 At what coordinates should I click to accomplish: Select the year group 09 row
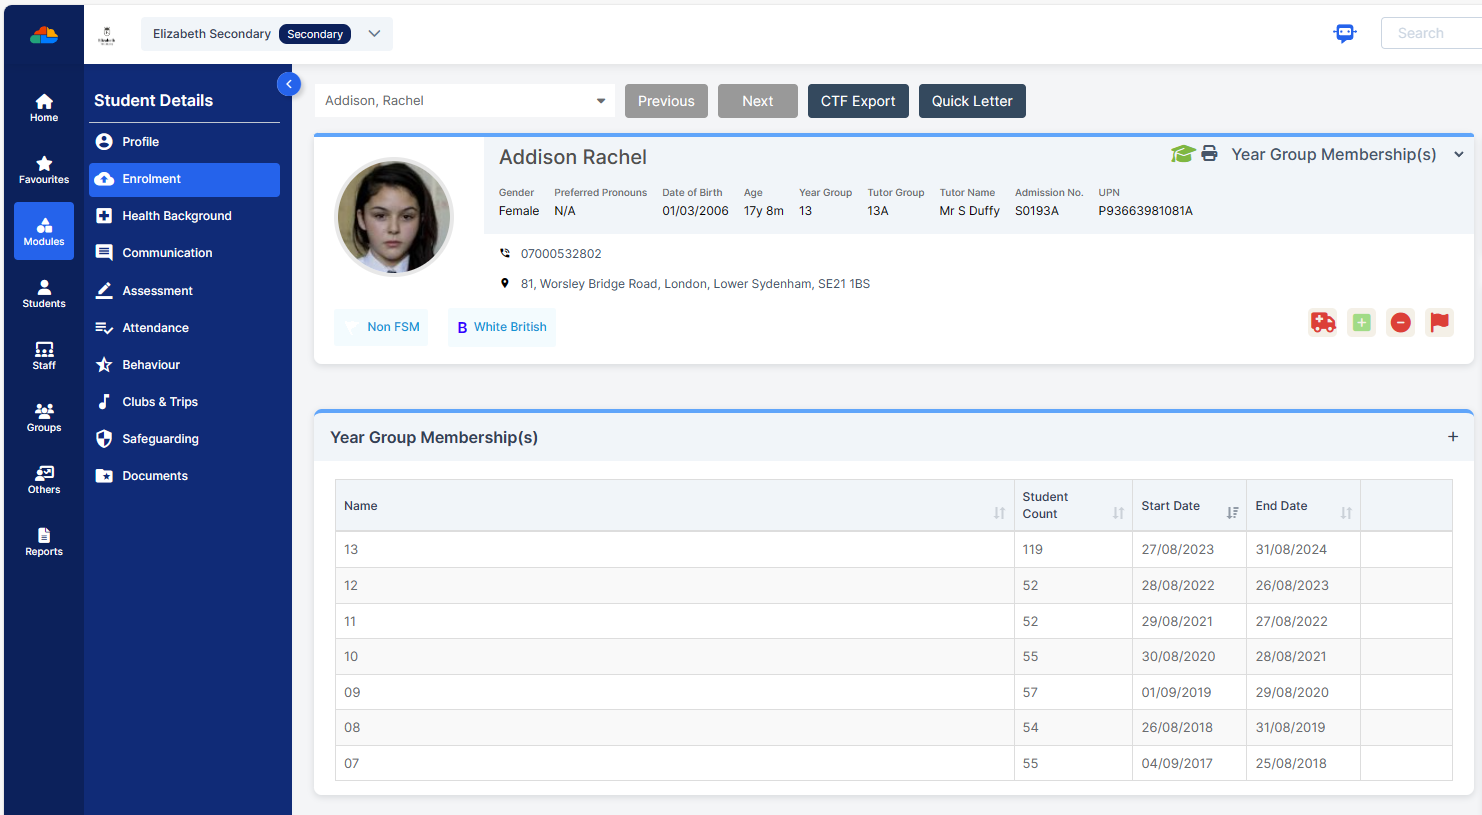(894, 692)
